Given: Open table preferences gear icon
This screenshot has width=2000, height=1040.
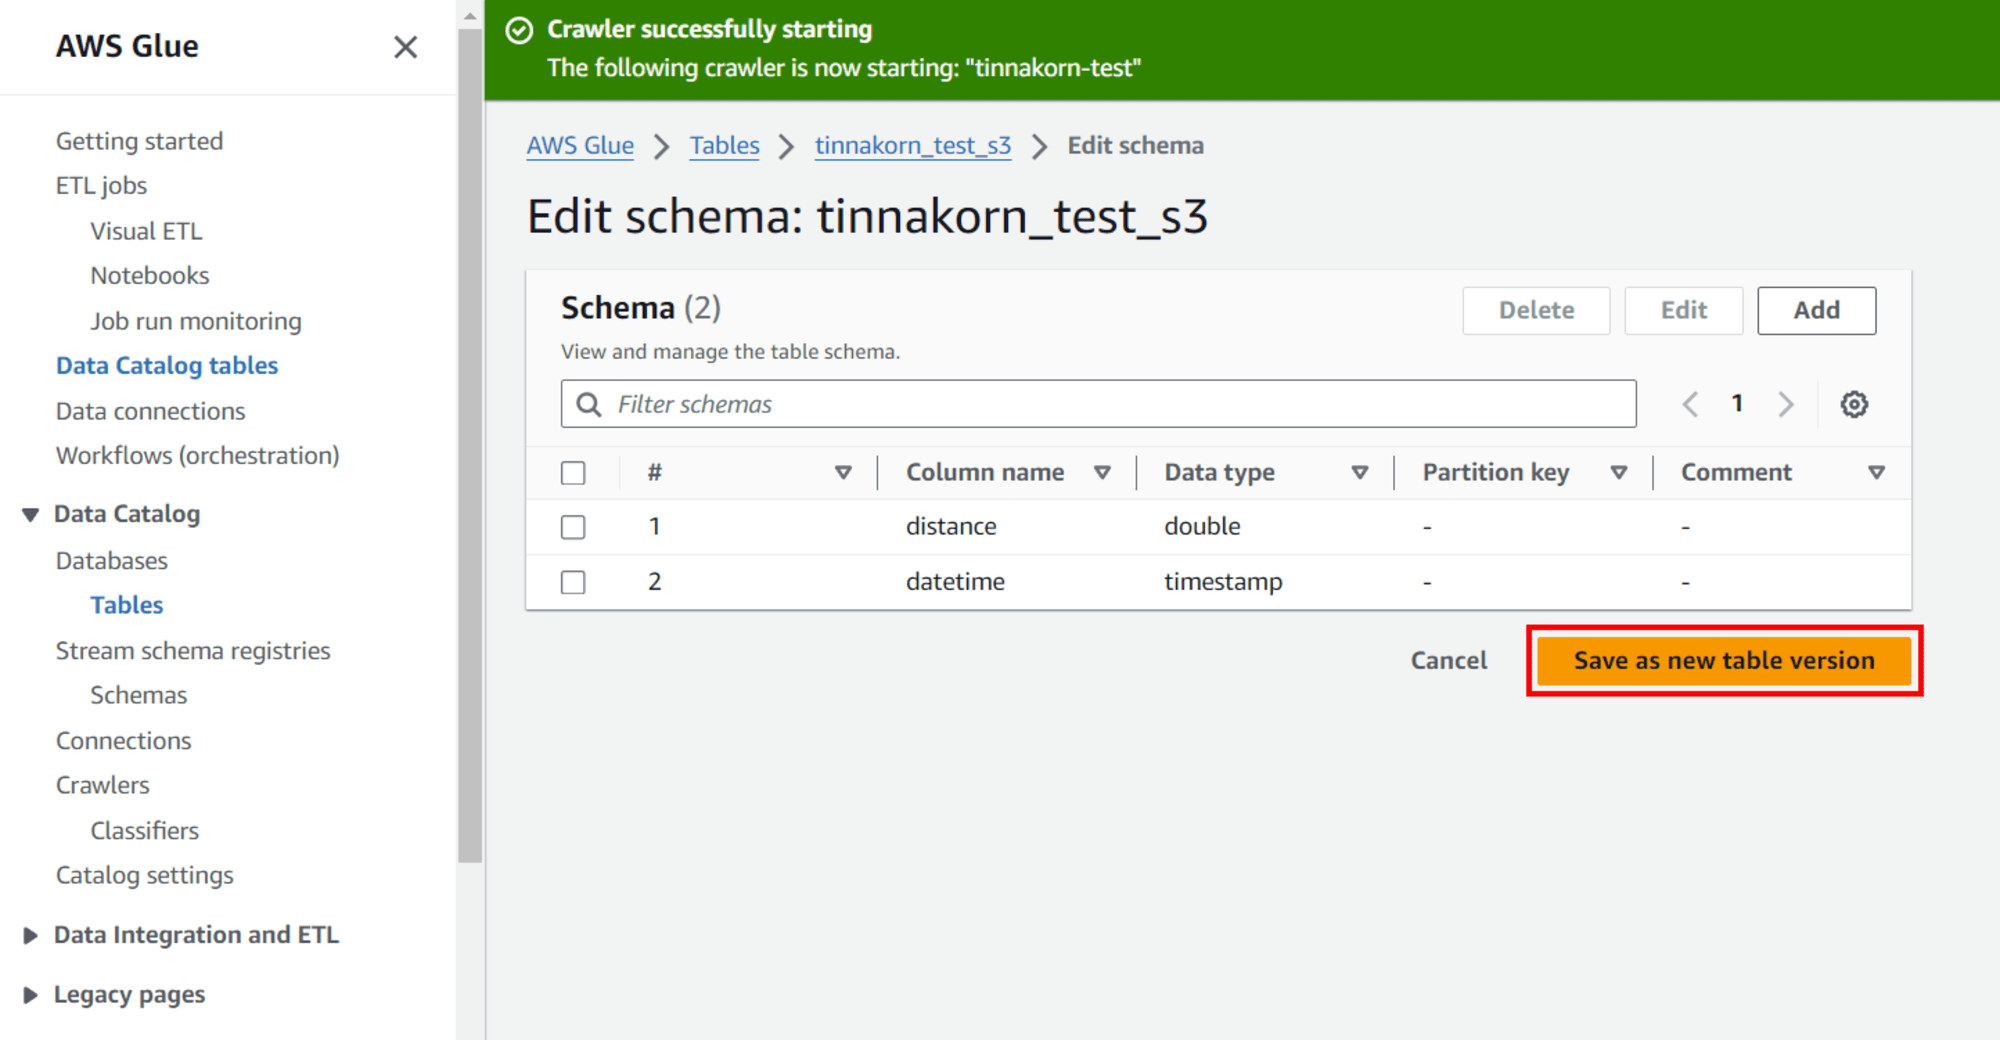Looking at the screenshot, I should point(1854,404).
